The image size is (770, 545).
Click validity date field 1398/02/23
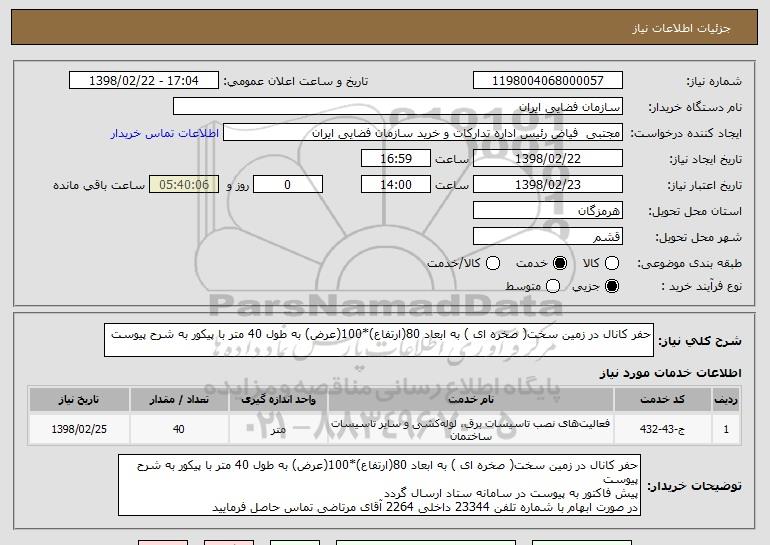548,185
